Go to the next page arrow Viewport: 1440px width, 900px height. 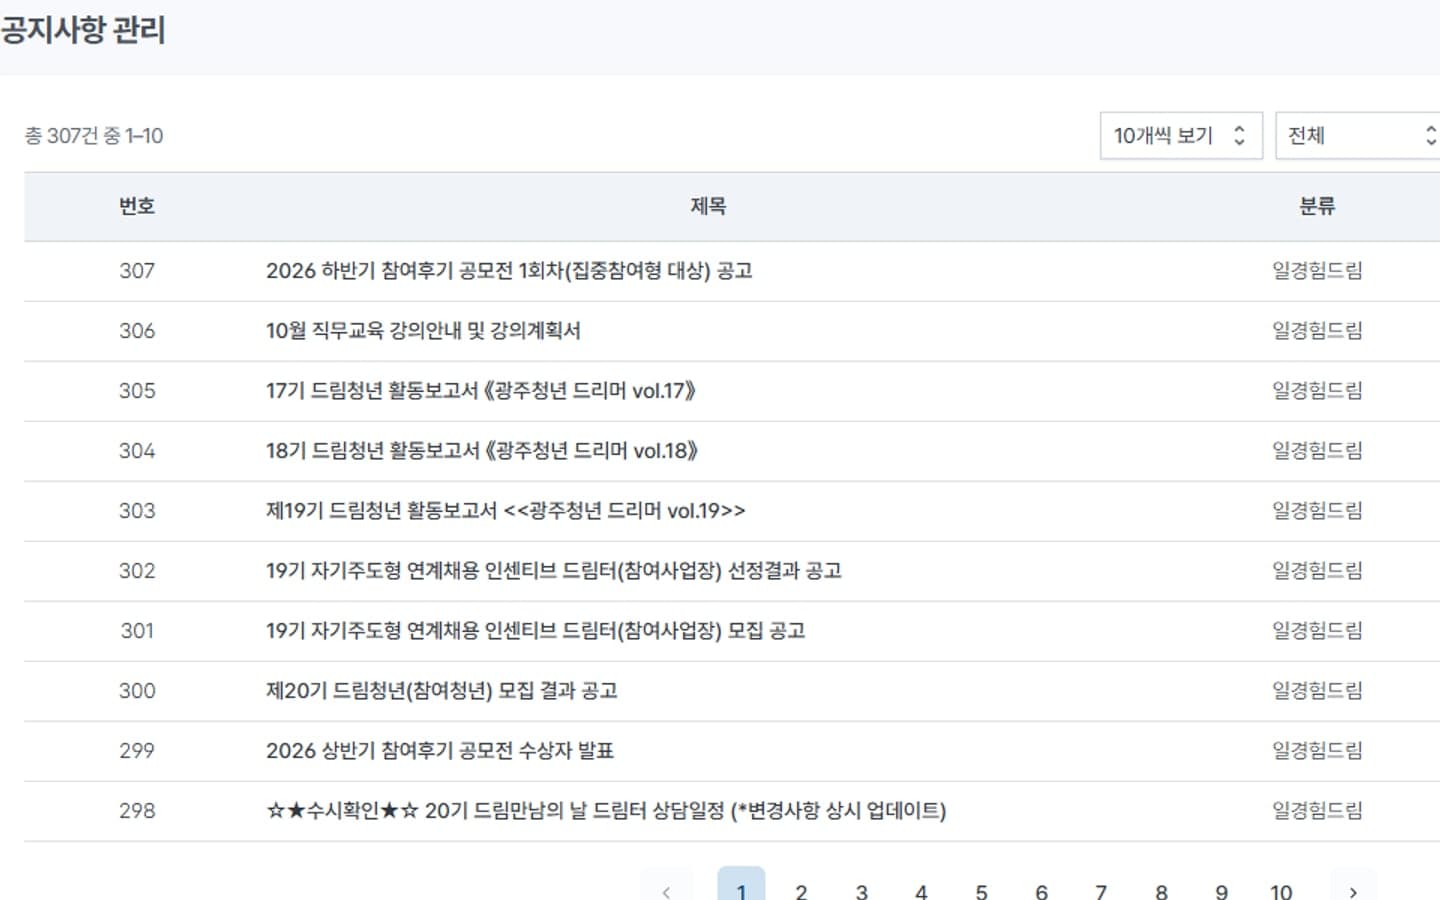tap(1353, 890)
